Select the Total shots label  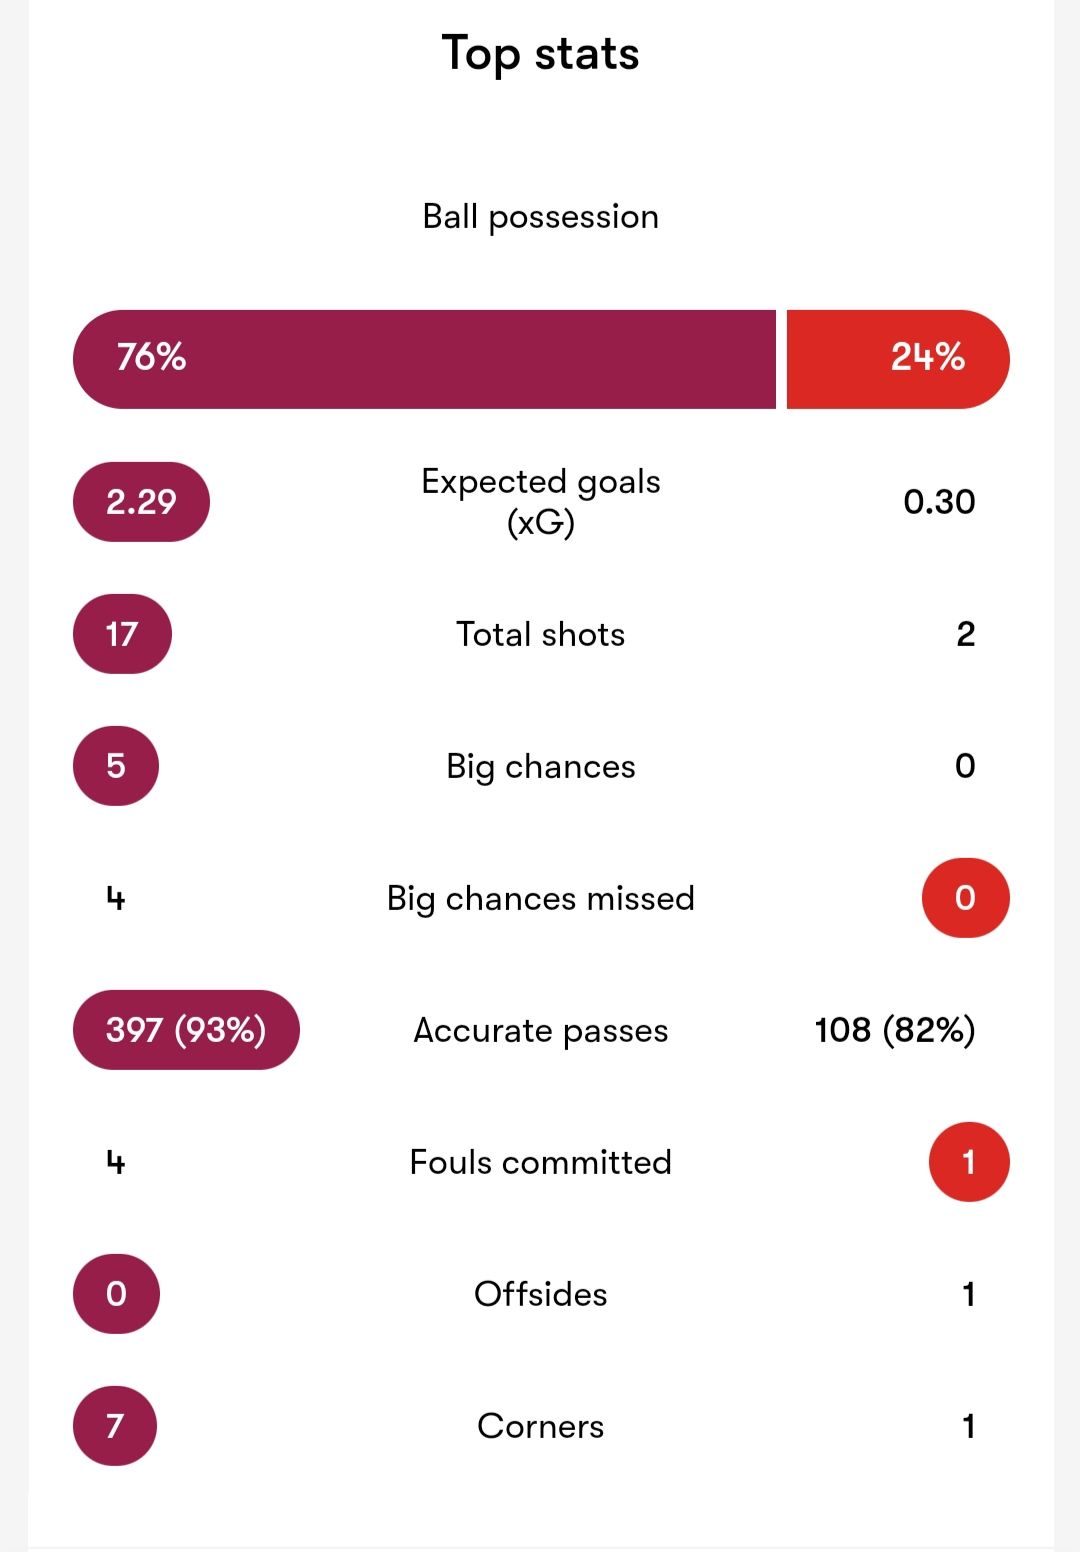541,634
